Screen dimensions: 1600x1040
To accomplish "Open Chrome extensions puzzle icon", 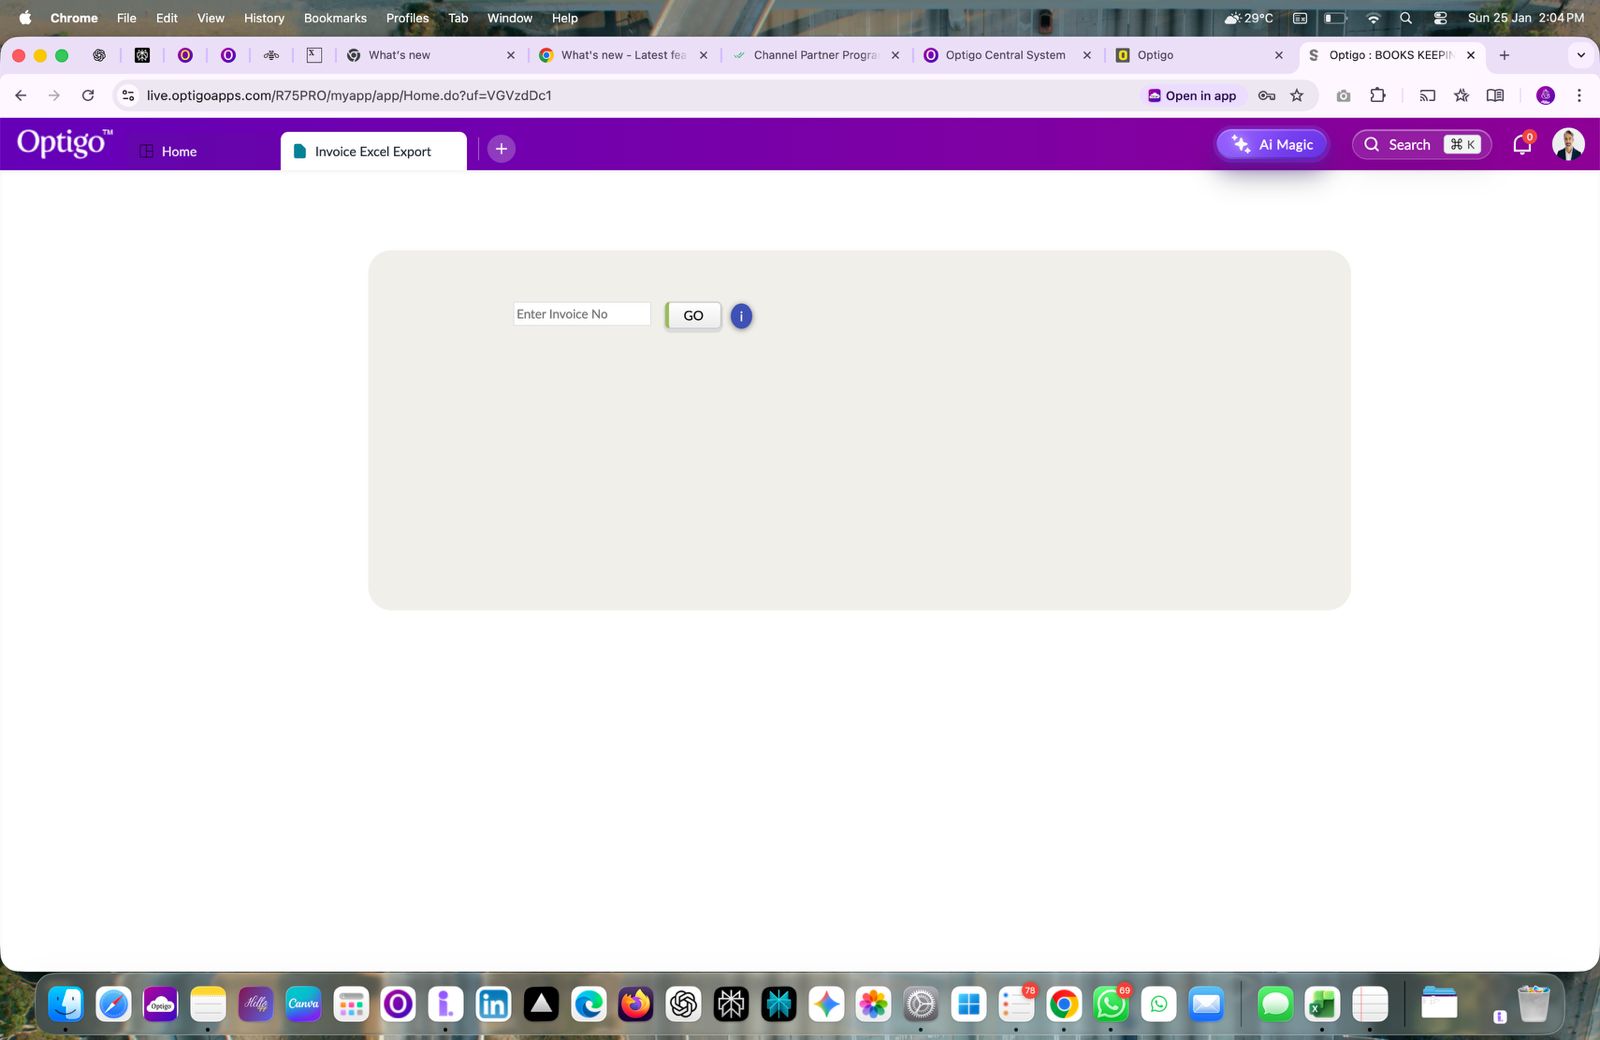I will 1377,96.
